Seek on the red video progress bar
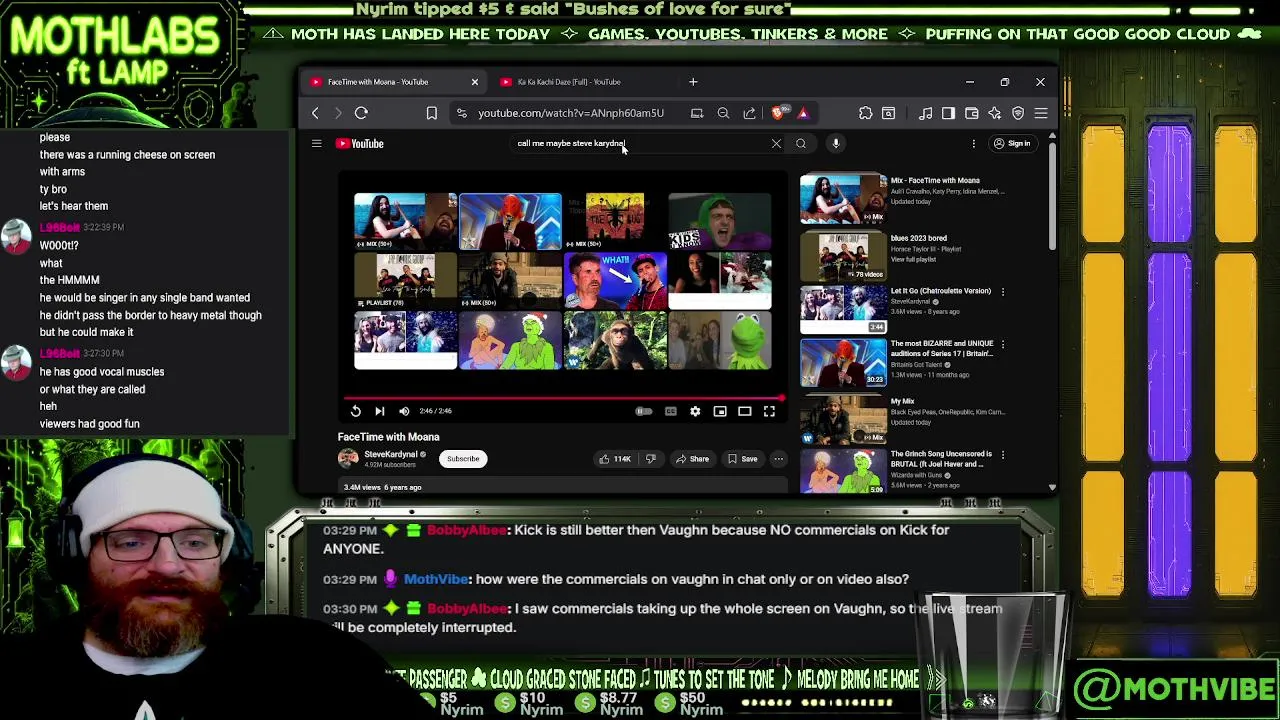The height and width of the screenshot is (720, 1280). (563, 398)
